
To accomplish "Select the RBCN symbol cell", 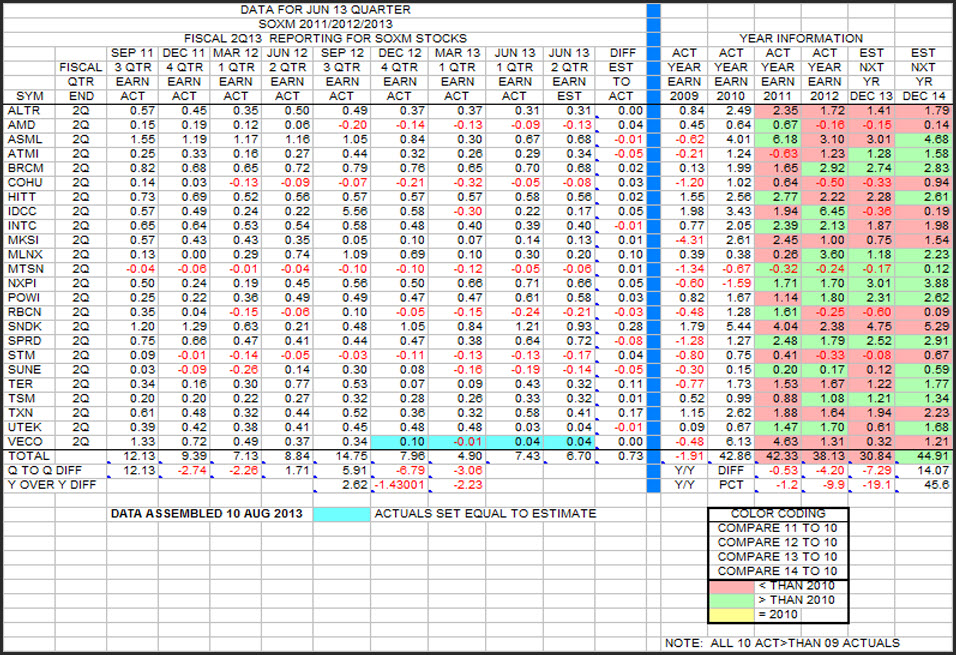I will click(x=29, y=312).
